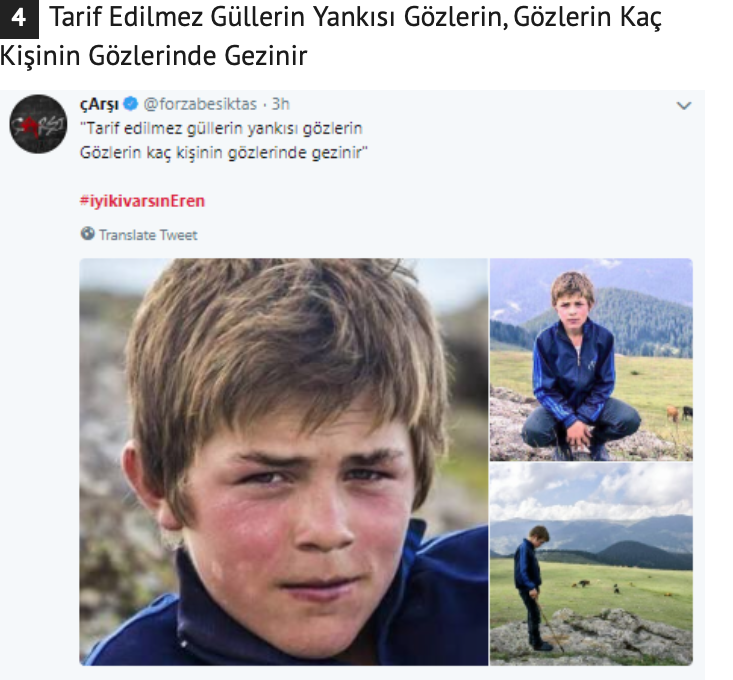
Task: Open the photo of boy crouching on rock
Action: click(591, 359)
